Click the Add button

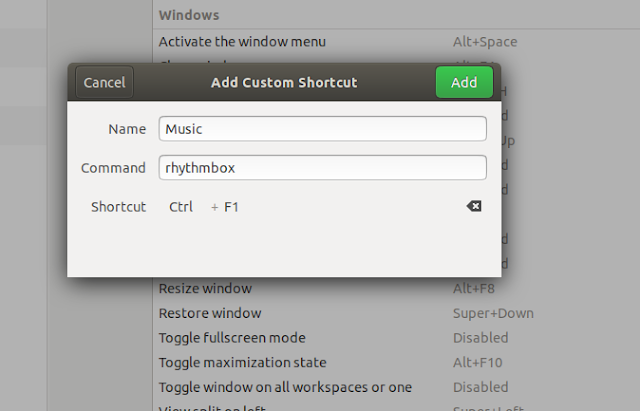464,82
